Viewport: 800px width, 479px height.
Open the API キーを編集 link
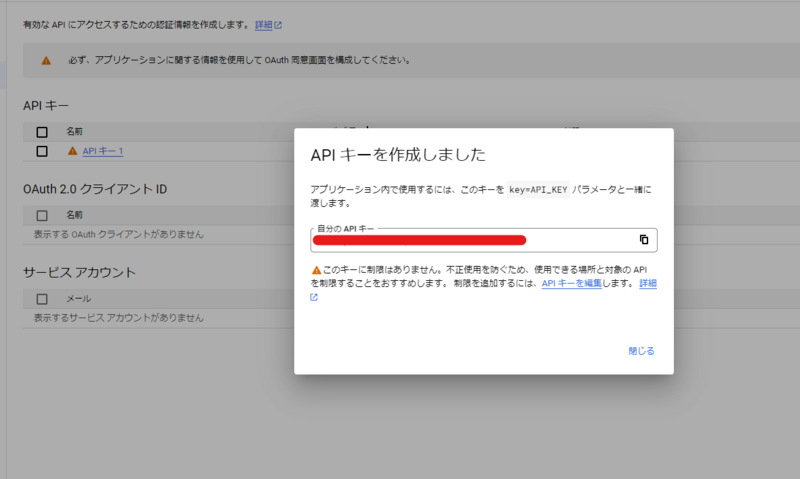coord(571,283)
